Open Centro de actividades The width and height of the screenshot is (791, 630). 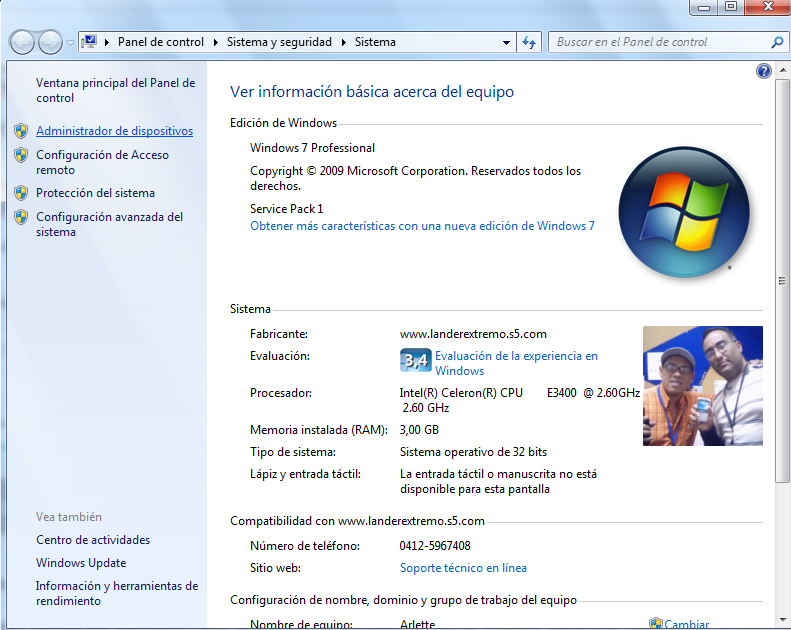point(93,540)
